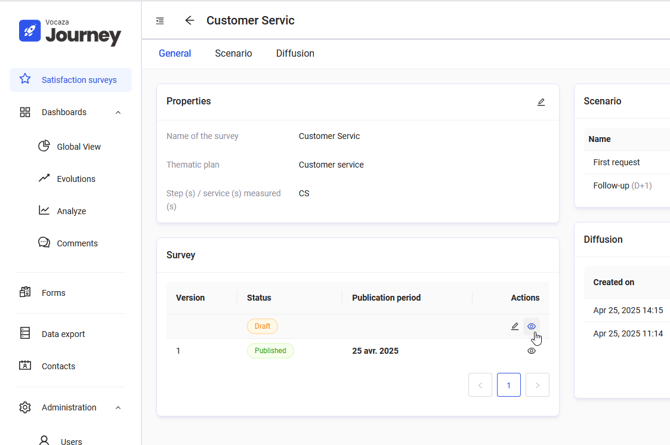This screenshot has height=445, width=670.
Task: Open Analyze chart item
Action: pyautogui.click(x=71, y=211)
